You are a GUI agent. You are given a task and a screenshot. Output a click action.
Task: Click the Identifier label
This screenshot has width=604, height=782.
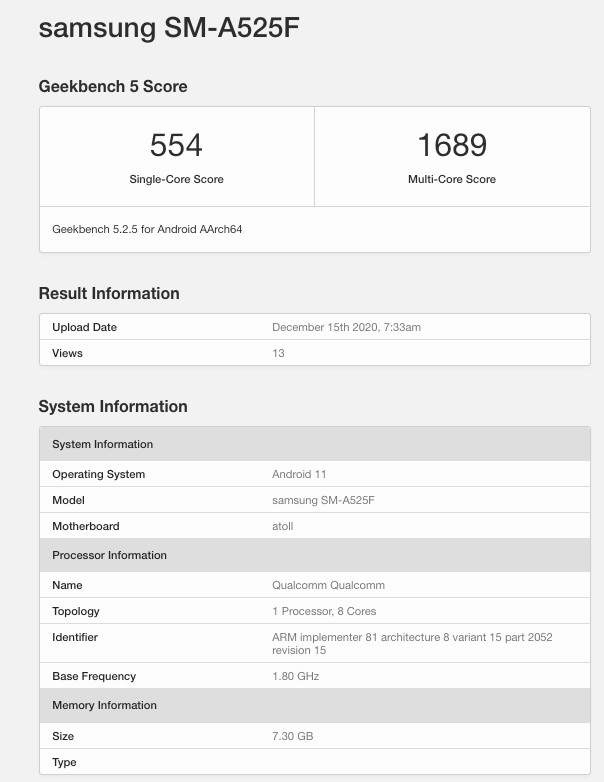point(75,637)
